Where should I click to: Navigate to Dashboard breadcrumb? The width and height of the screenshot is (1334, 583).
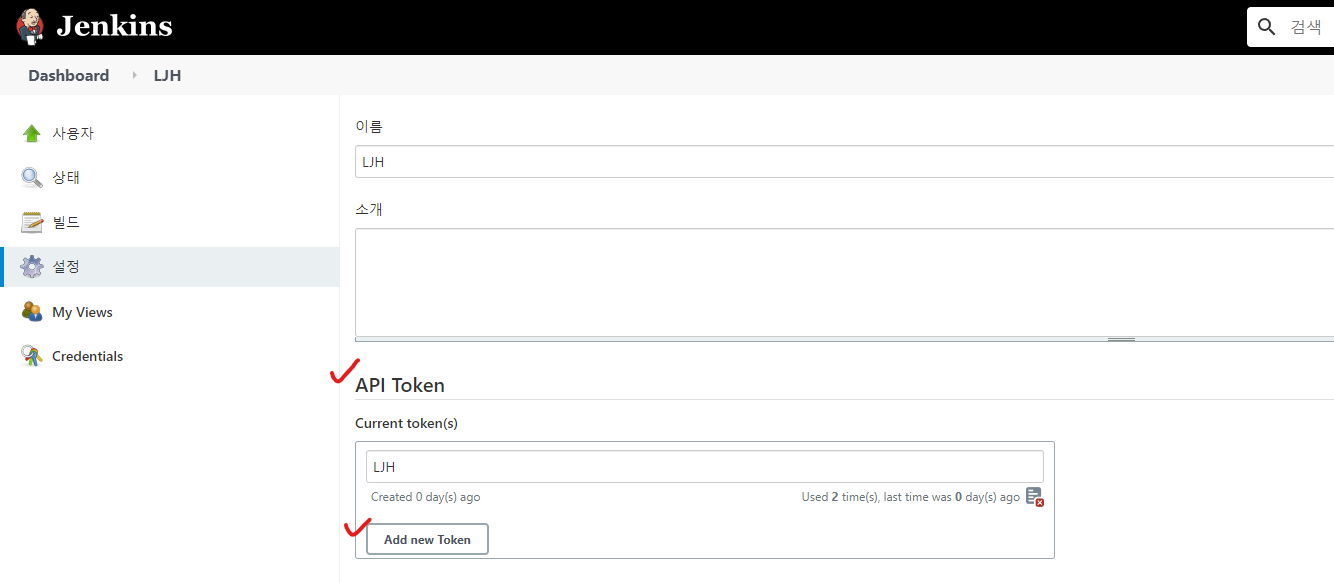(x=68, y=76)
